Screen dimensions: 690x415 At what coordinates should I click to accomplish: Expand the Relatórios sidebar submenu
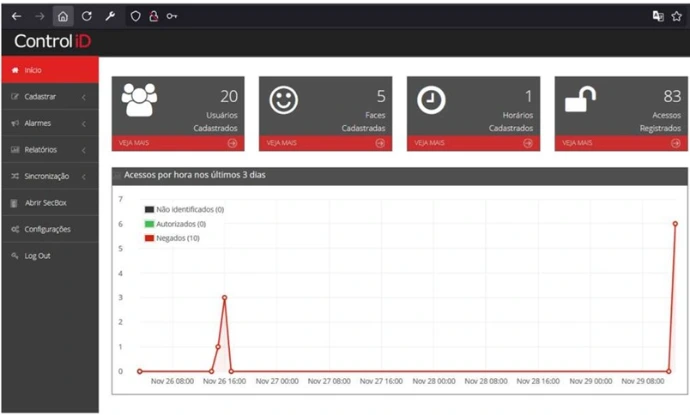tap(48, 149)
